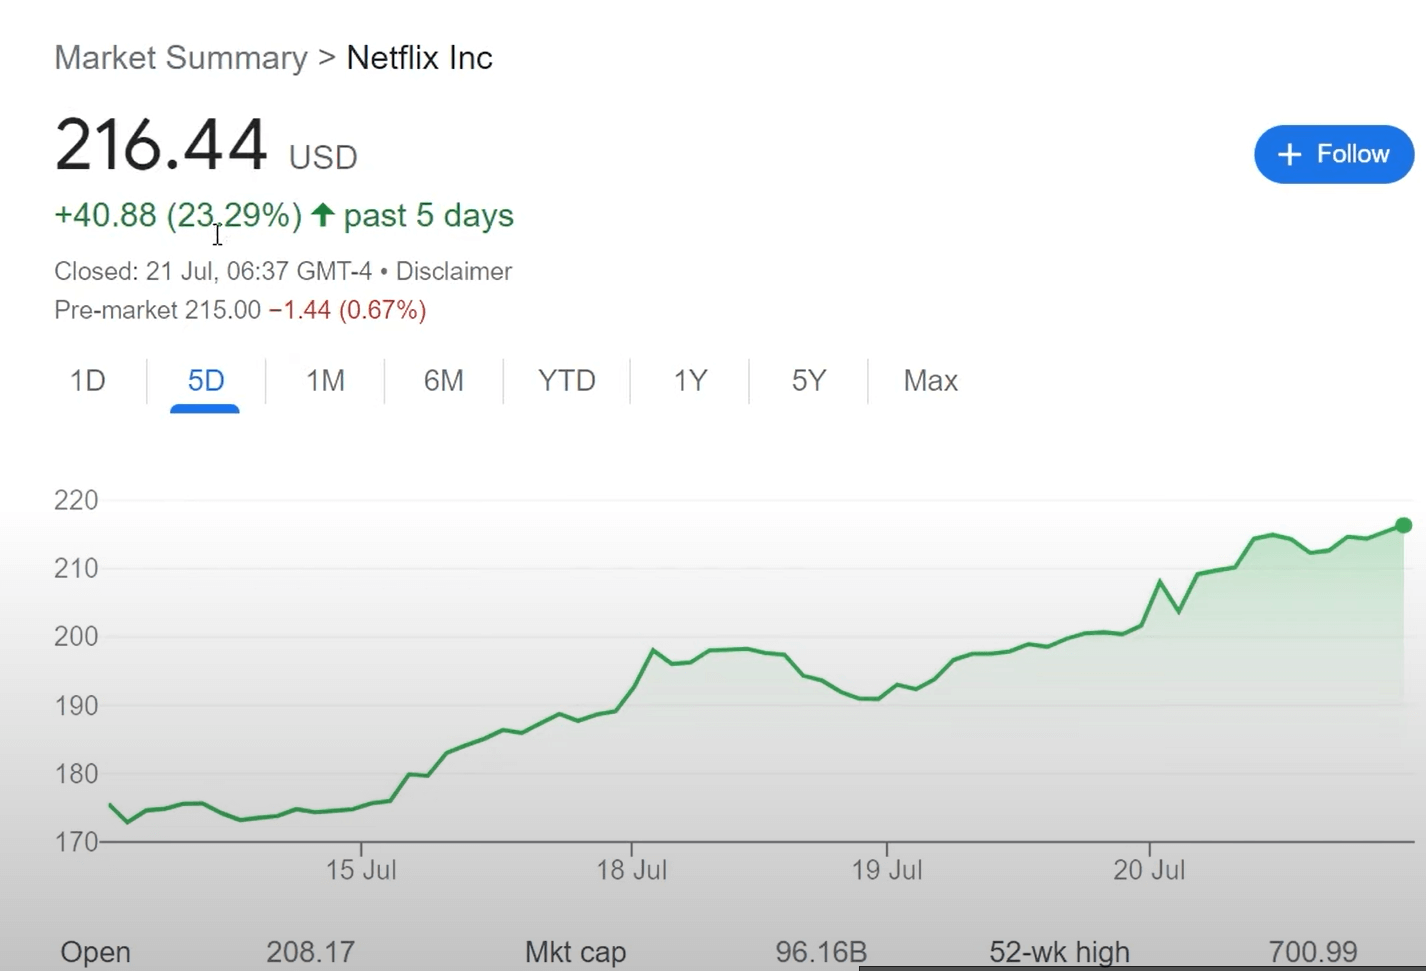
Task: Switch chart to 1D range
Action: coord(88,380)
